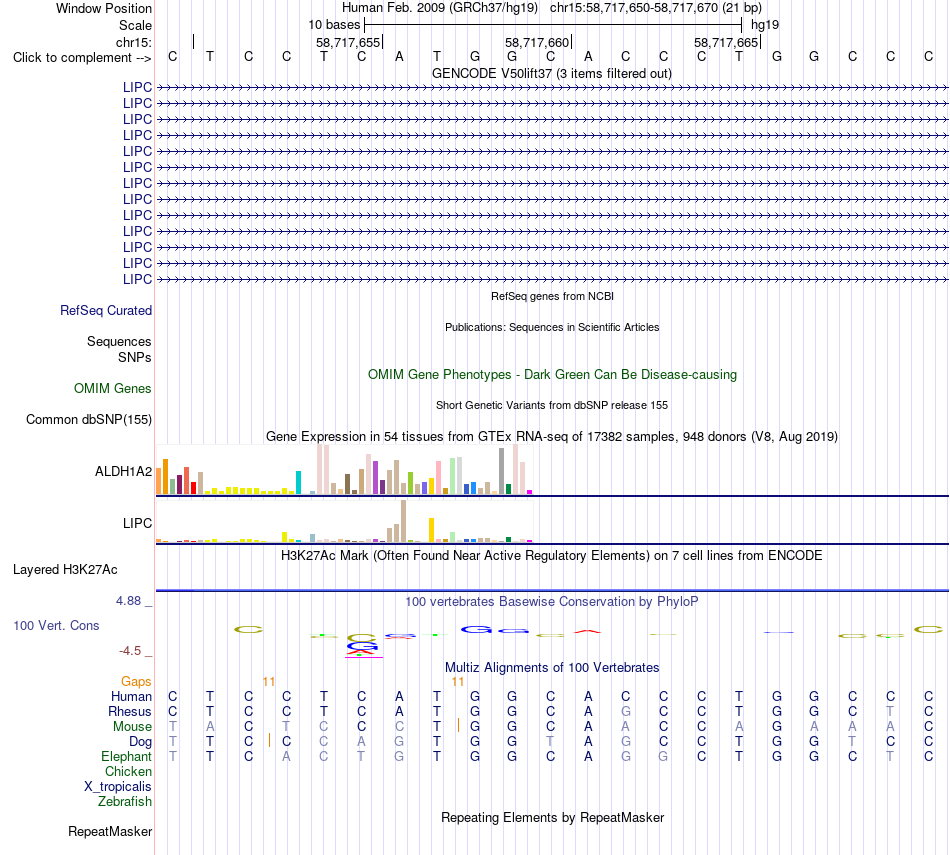Open the RepeatMasker track label
This screenshot has height=855, width=950.
point(110,831)
